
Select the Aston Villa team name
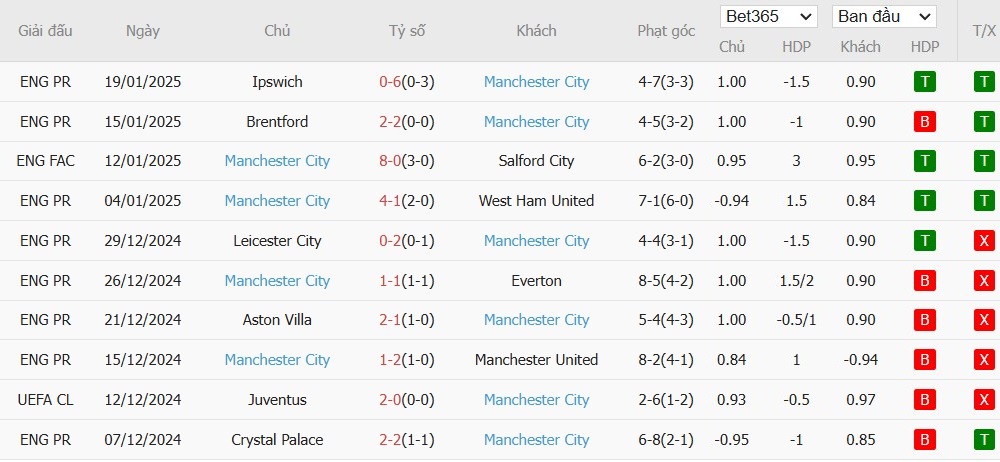pyautogui.click(x=277, y=320)
